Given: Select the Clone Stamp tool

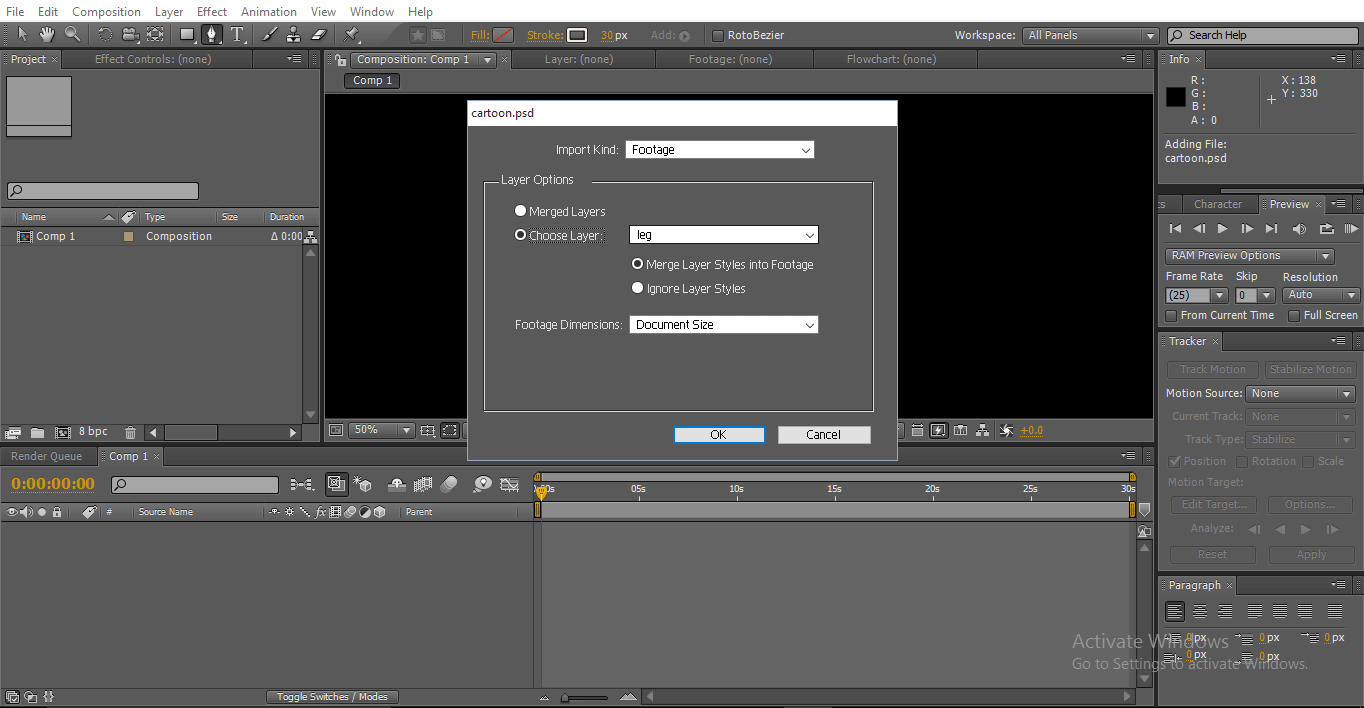Looking at the screenshot, I should click(295, 34).
